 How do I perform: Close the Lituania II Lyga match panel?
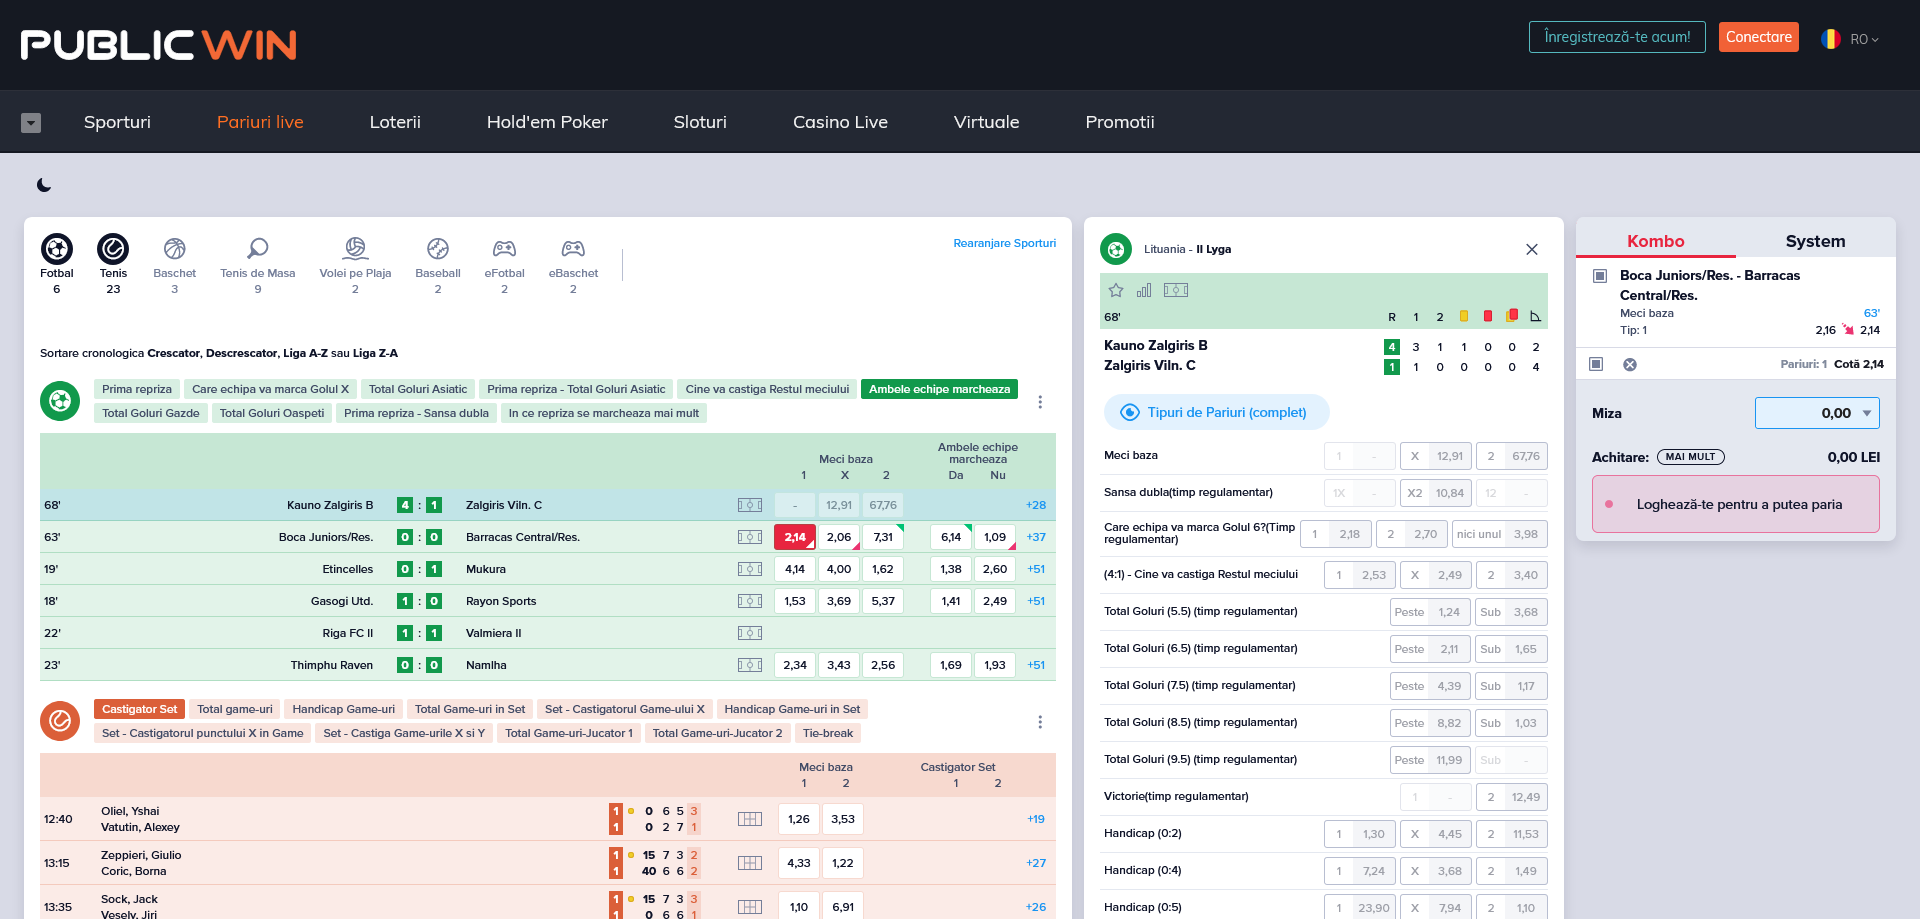click(x=1532, y=249)
